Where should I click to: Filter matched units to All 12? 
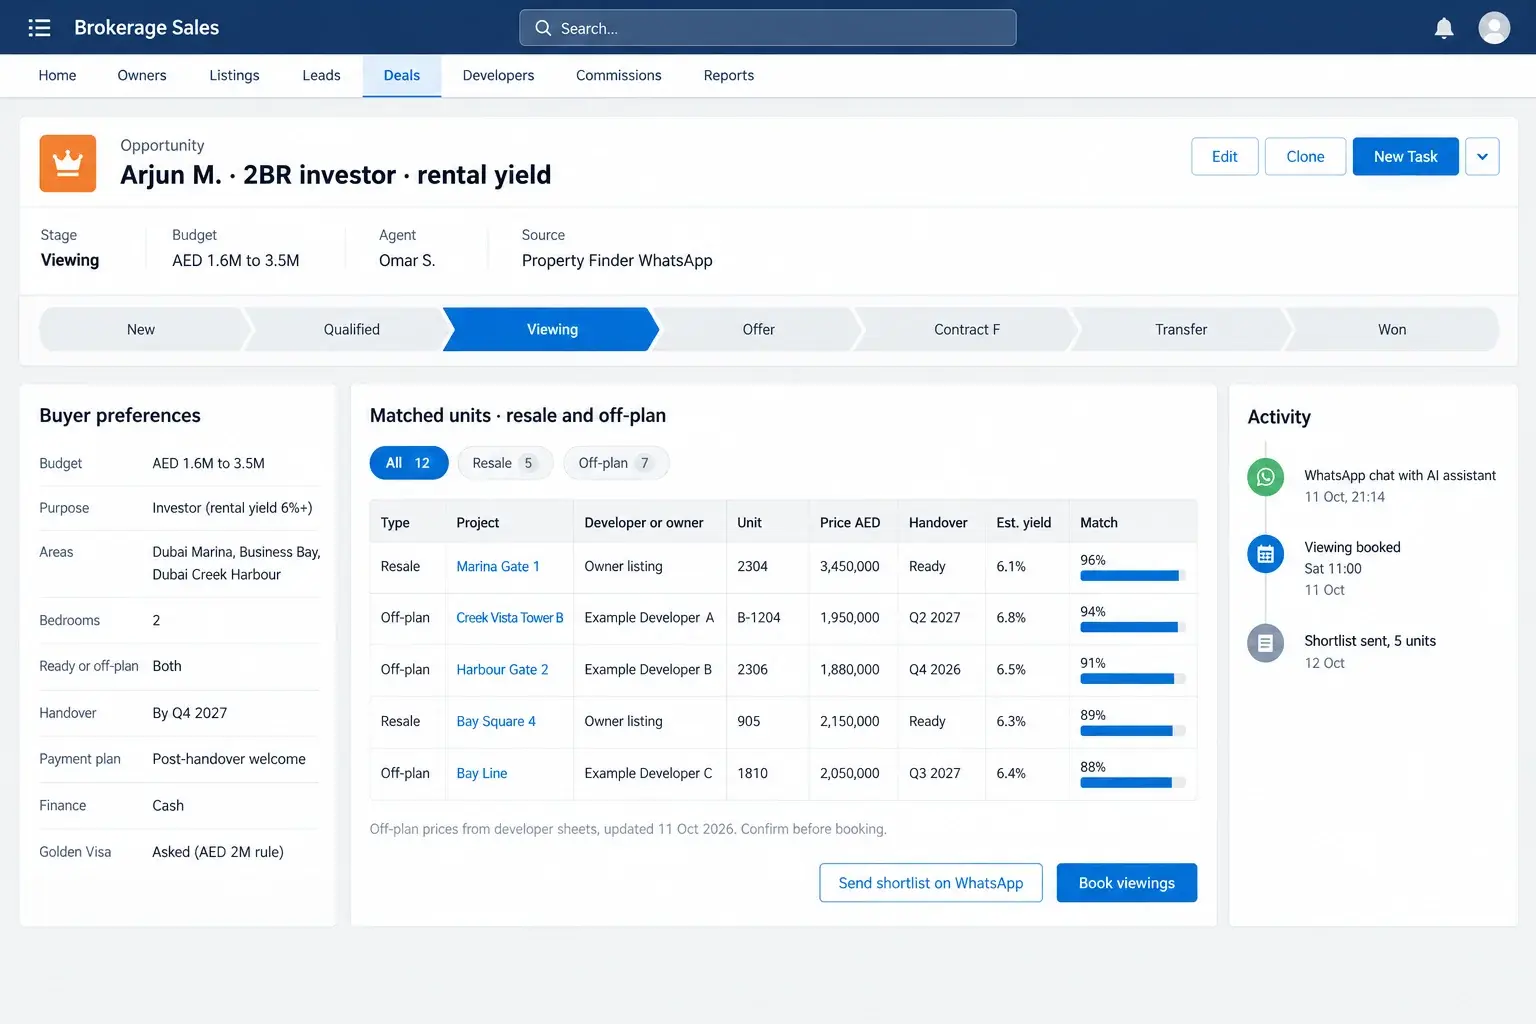[x=408, y=463]
